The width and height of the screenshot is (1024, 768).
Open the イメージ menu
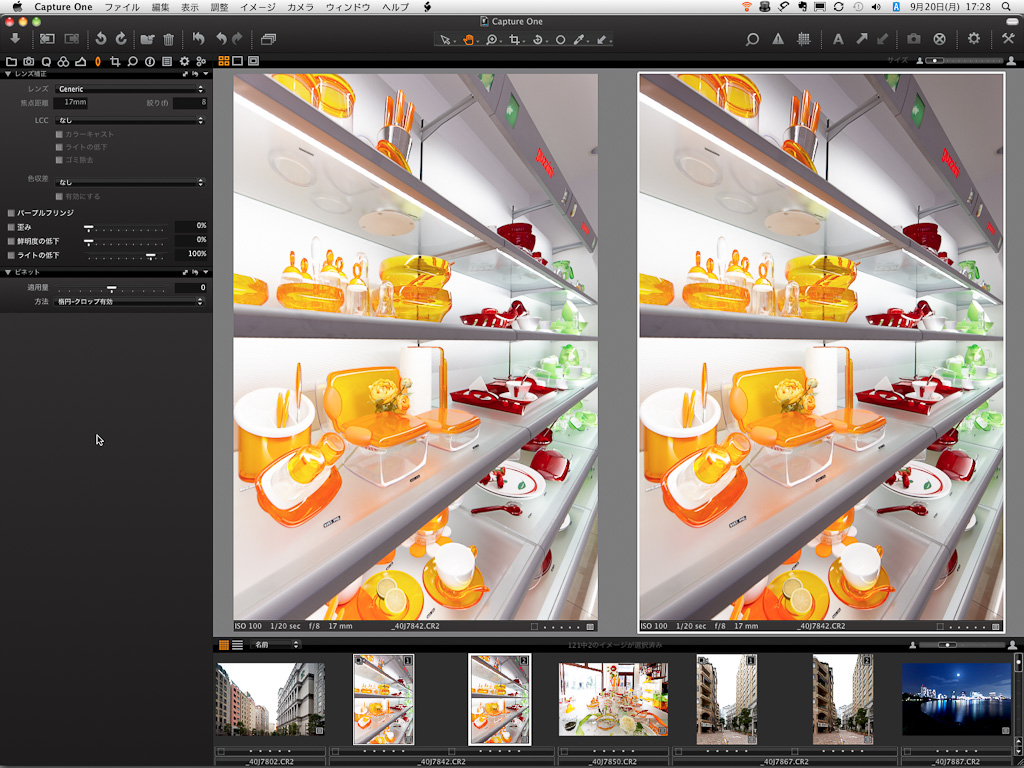pos(257,7)
